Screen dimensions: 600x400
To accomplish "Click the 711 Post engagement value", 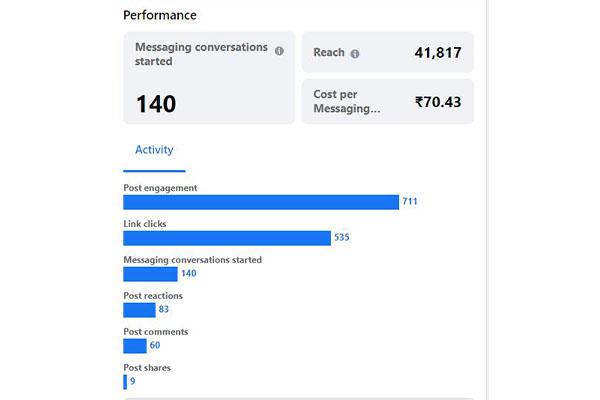I will point(409,202).
